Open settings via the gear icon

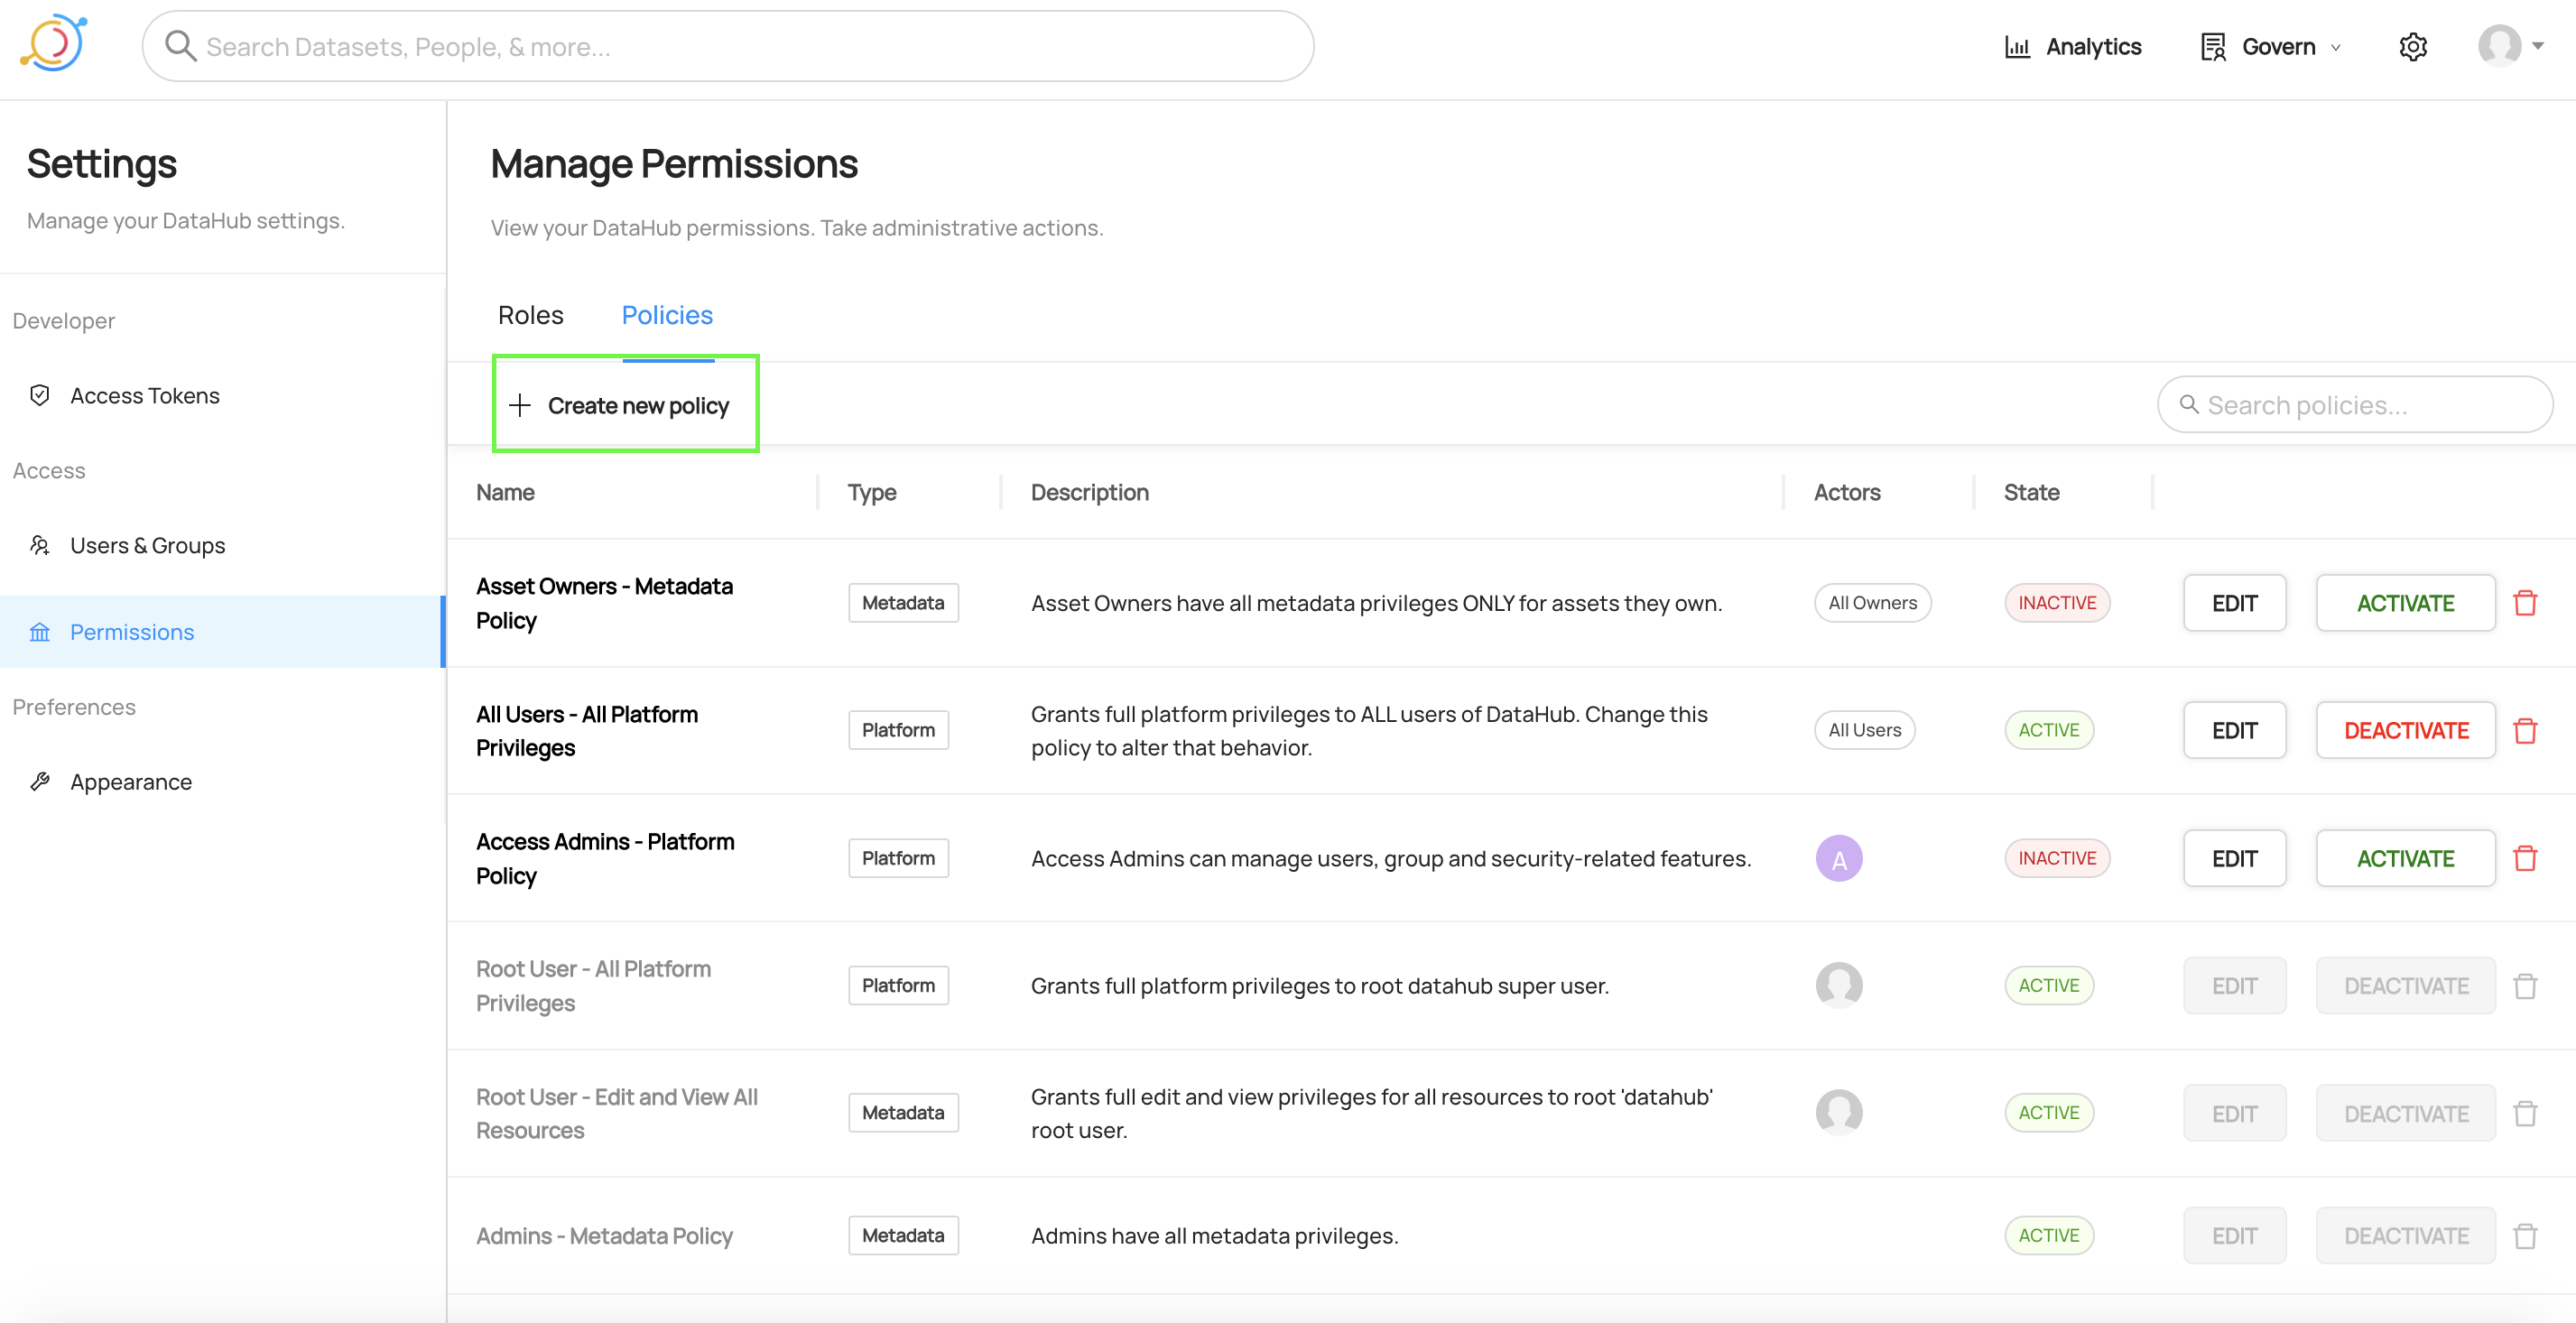pyautogui.click(x=2412, y=47)
